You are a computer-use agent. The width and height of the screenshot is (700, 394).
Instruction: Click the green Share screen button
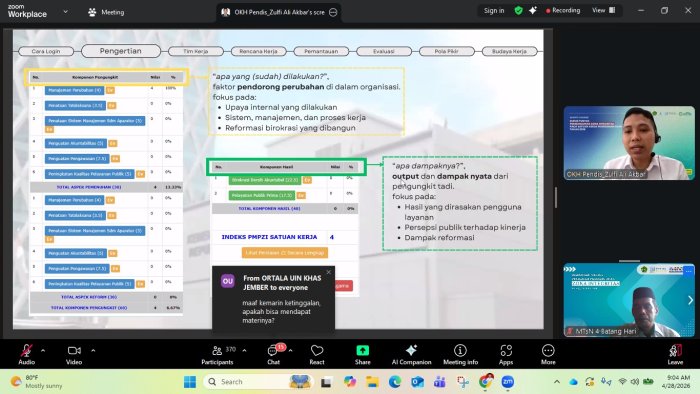362,355
